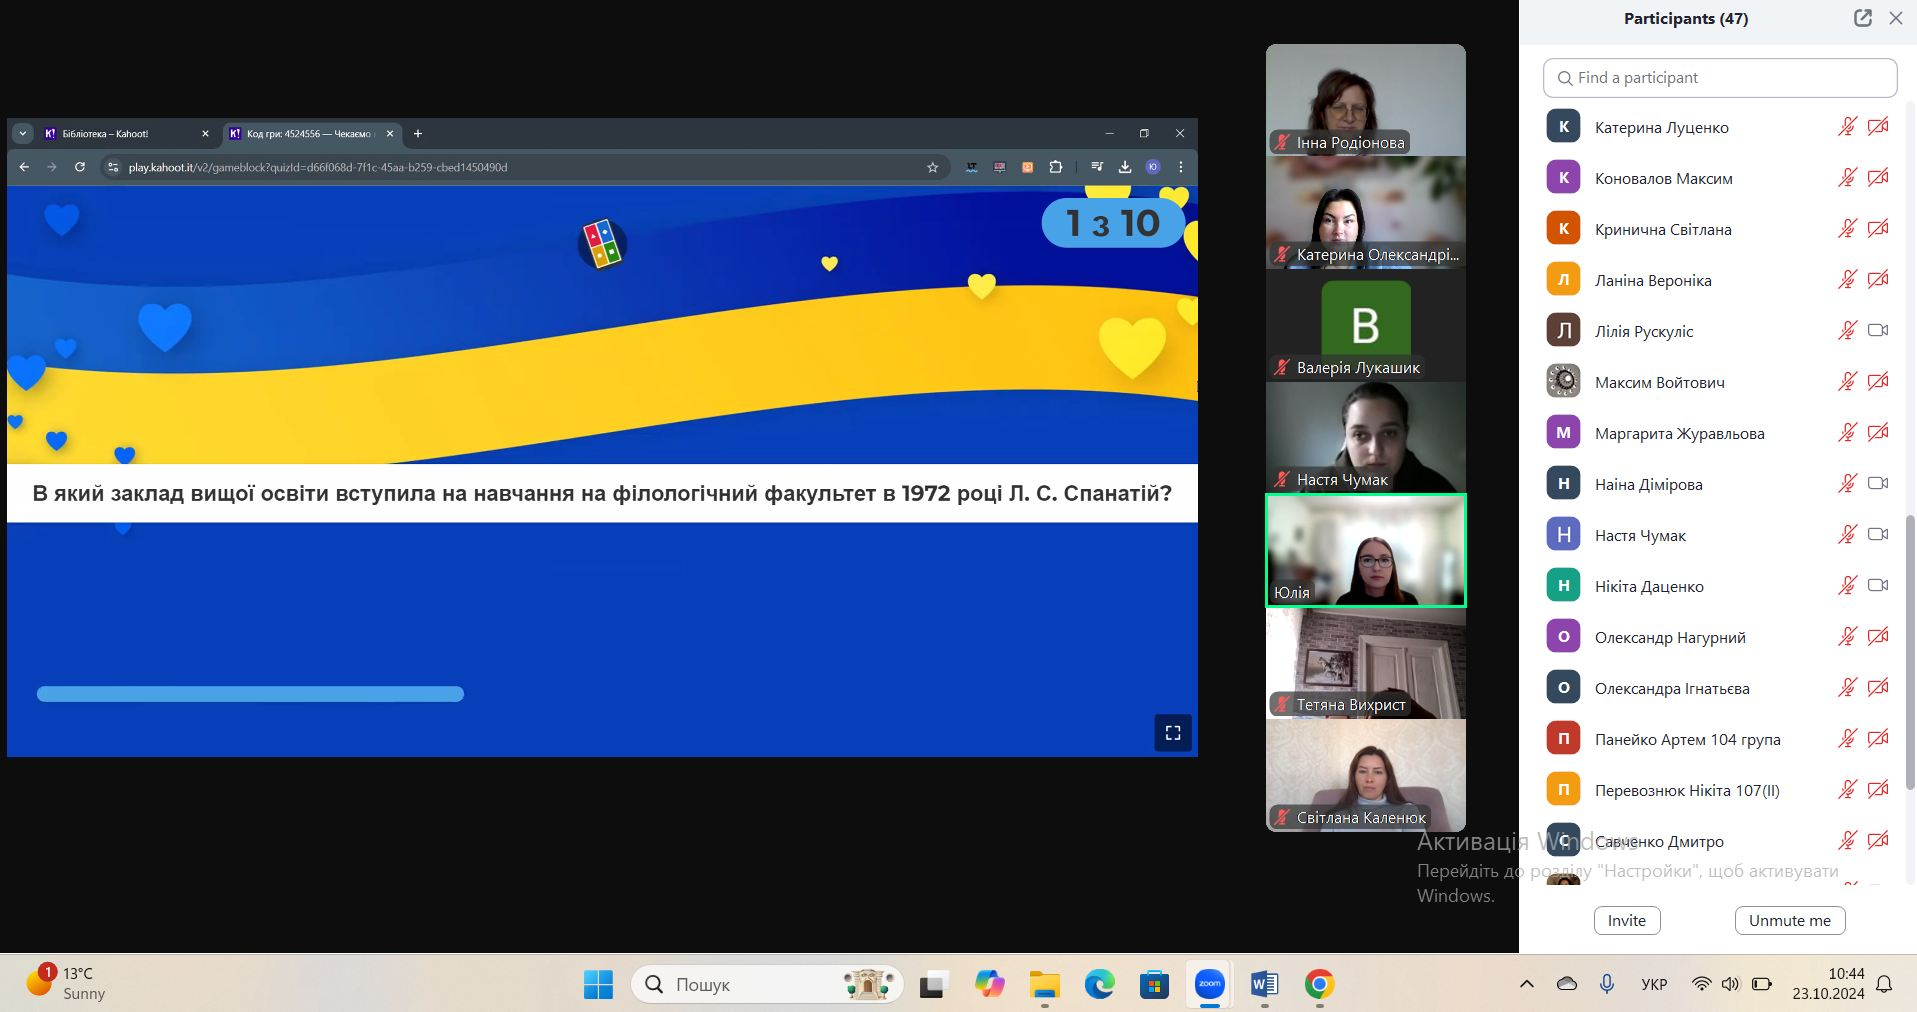Open the Chrome downloads icon
The height and width of the screenshot is (1012, 1917).
[1124, 167]
